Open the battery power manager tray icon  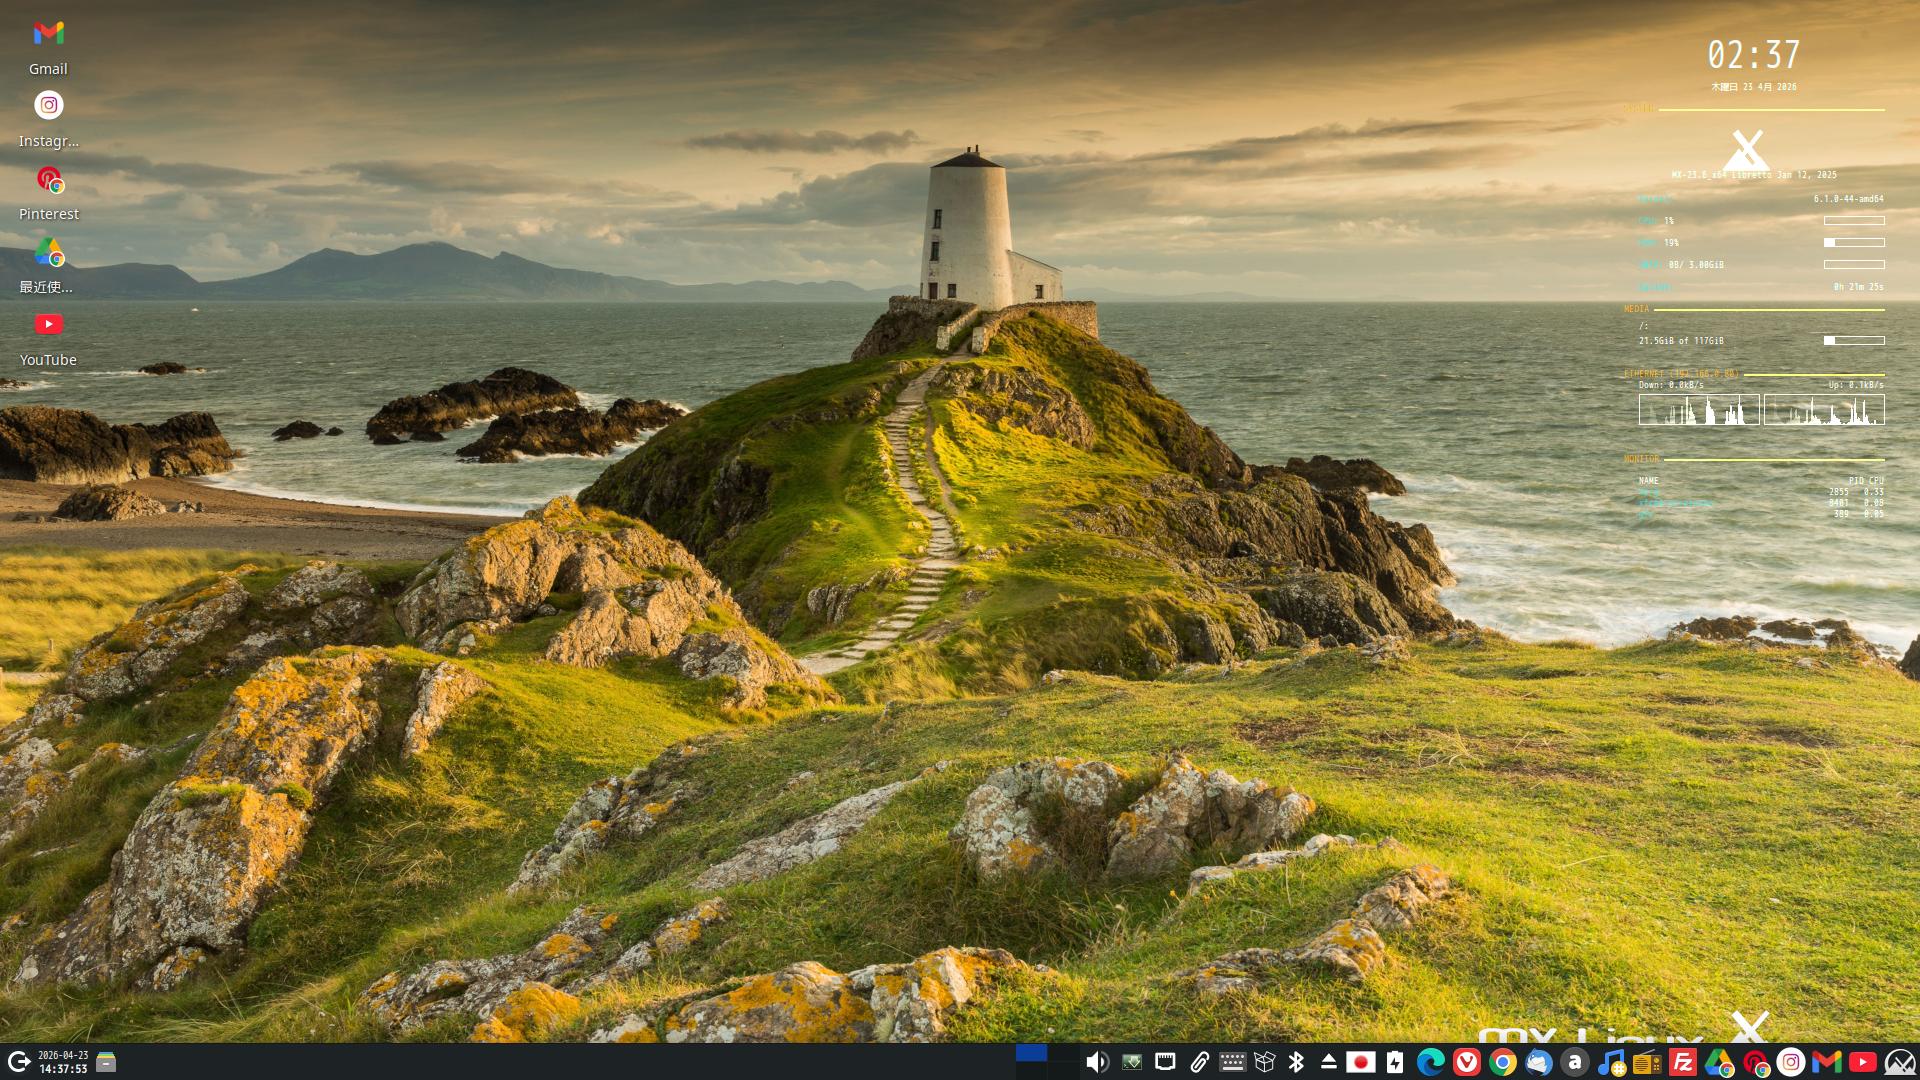1395,1062
